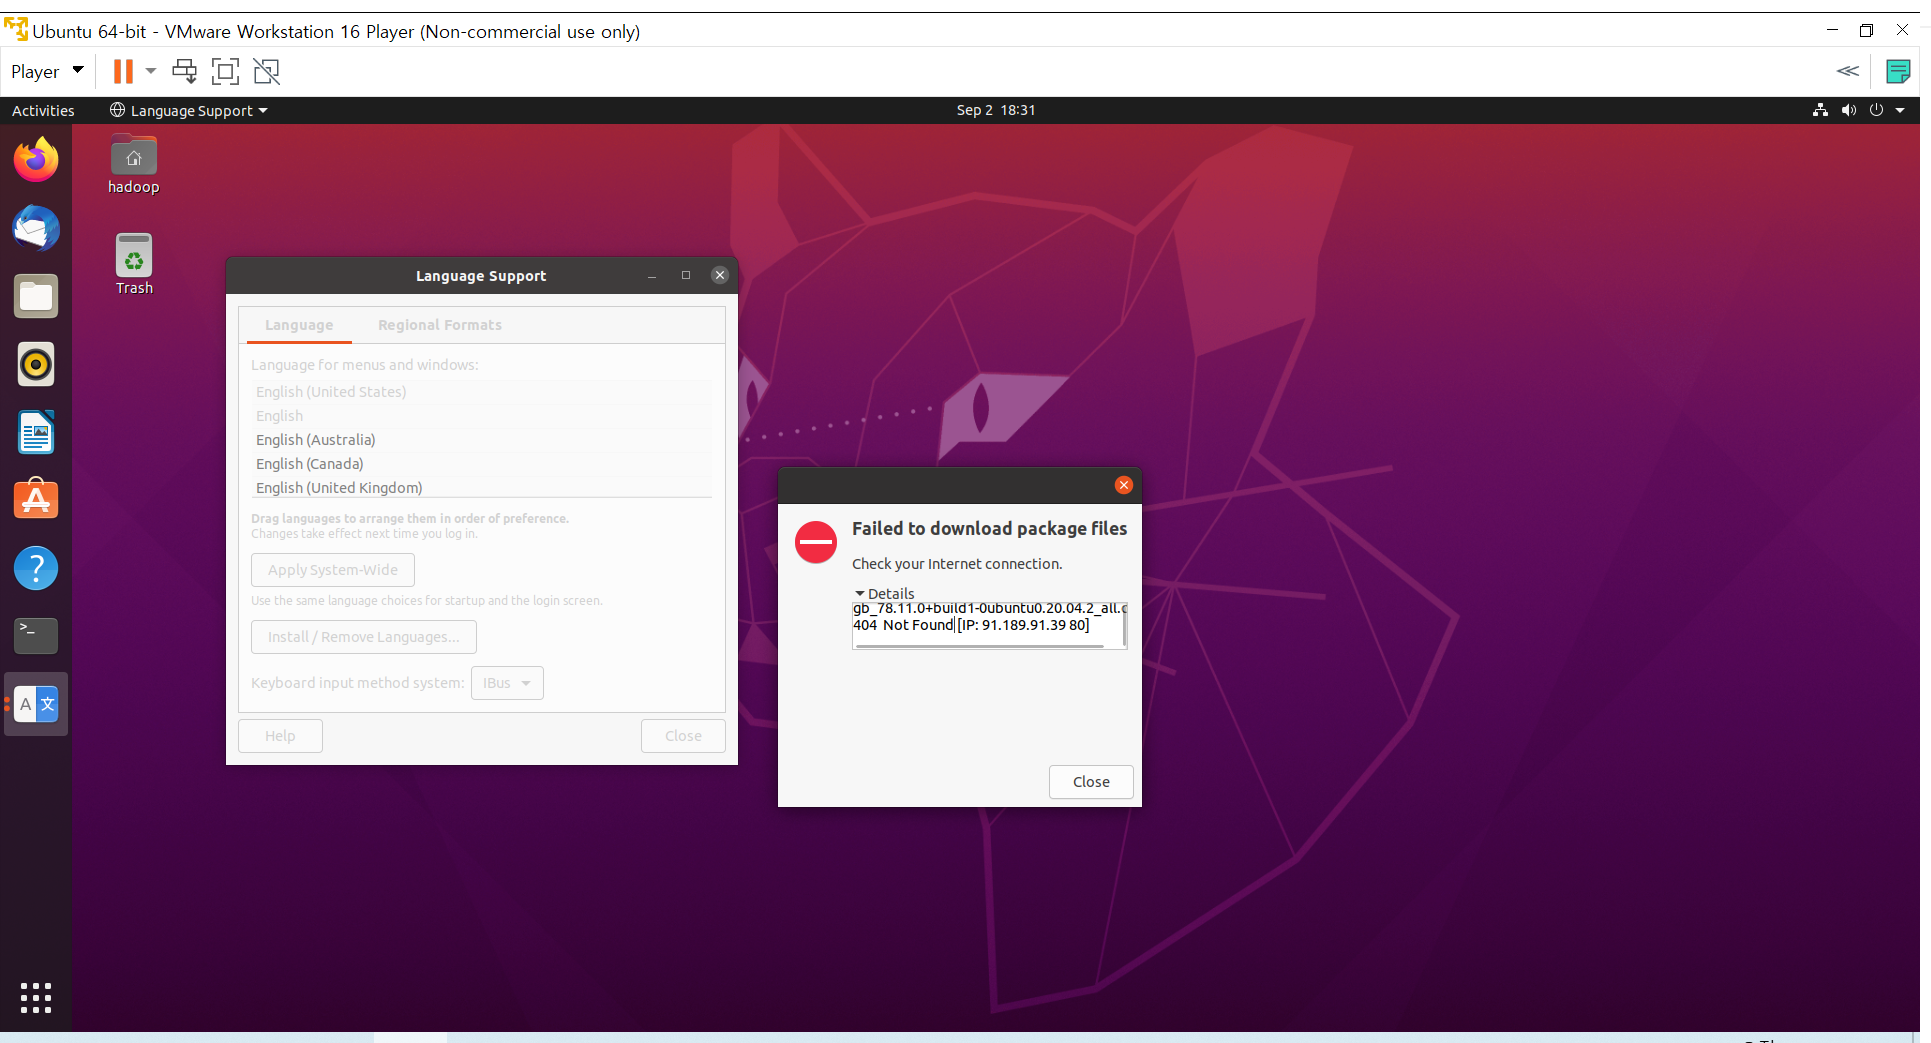Click the Help button

280,736
